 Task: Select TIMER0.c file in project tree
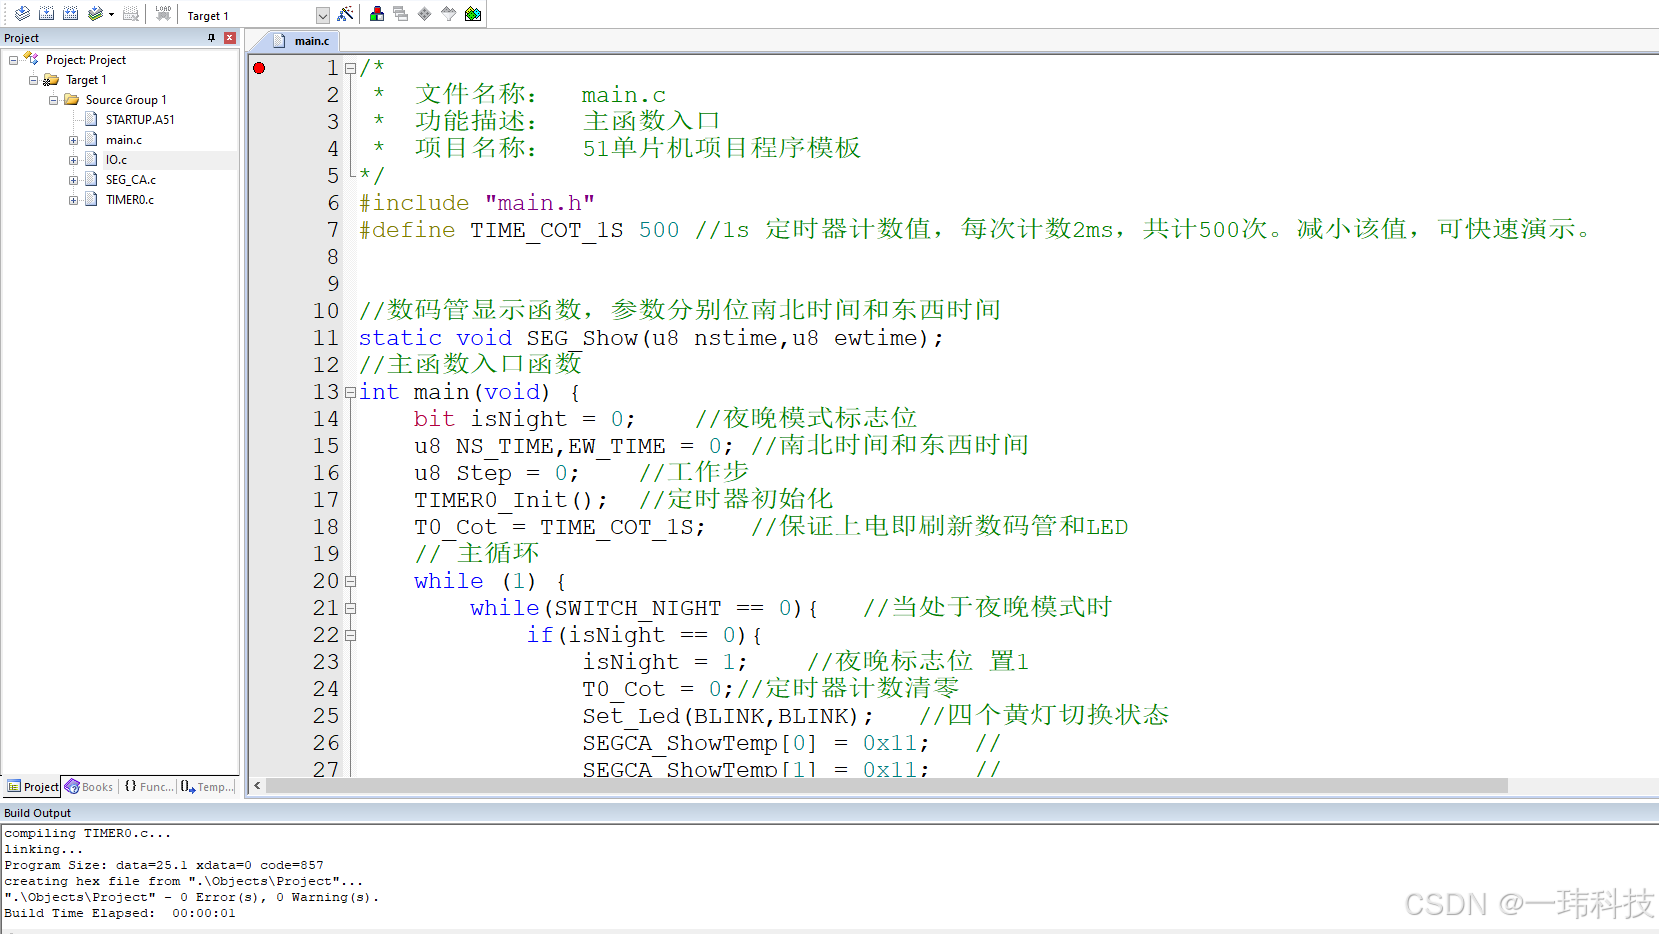(x=130, y=200)
